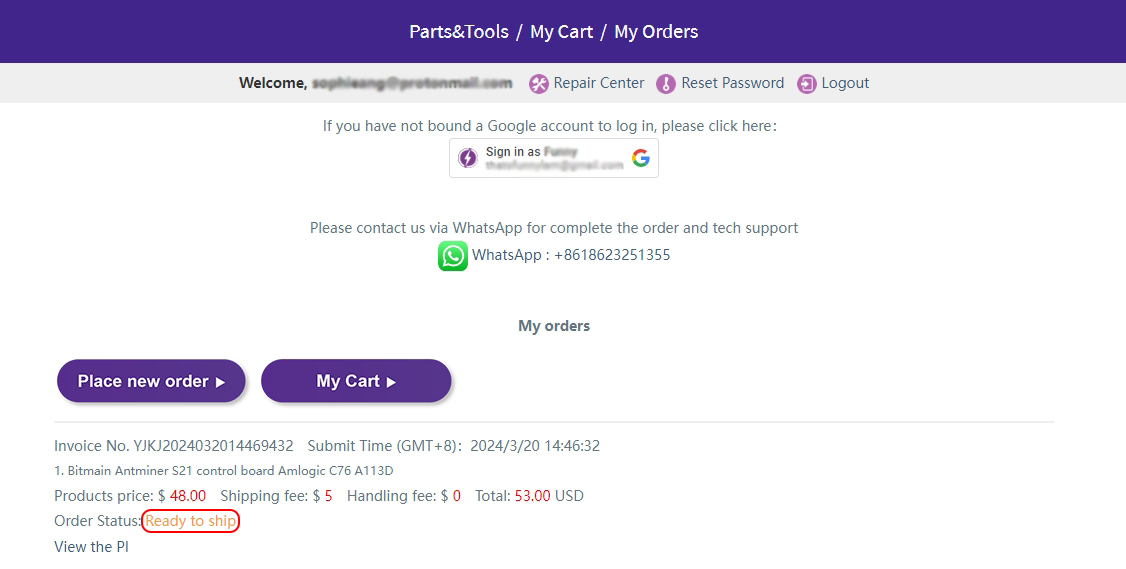This screenshot has height=569, width=1126.
Task: Go to My Cart in the header
Action: 561,32
